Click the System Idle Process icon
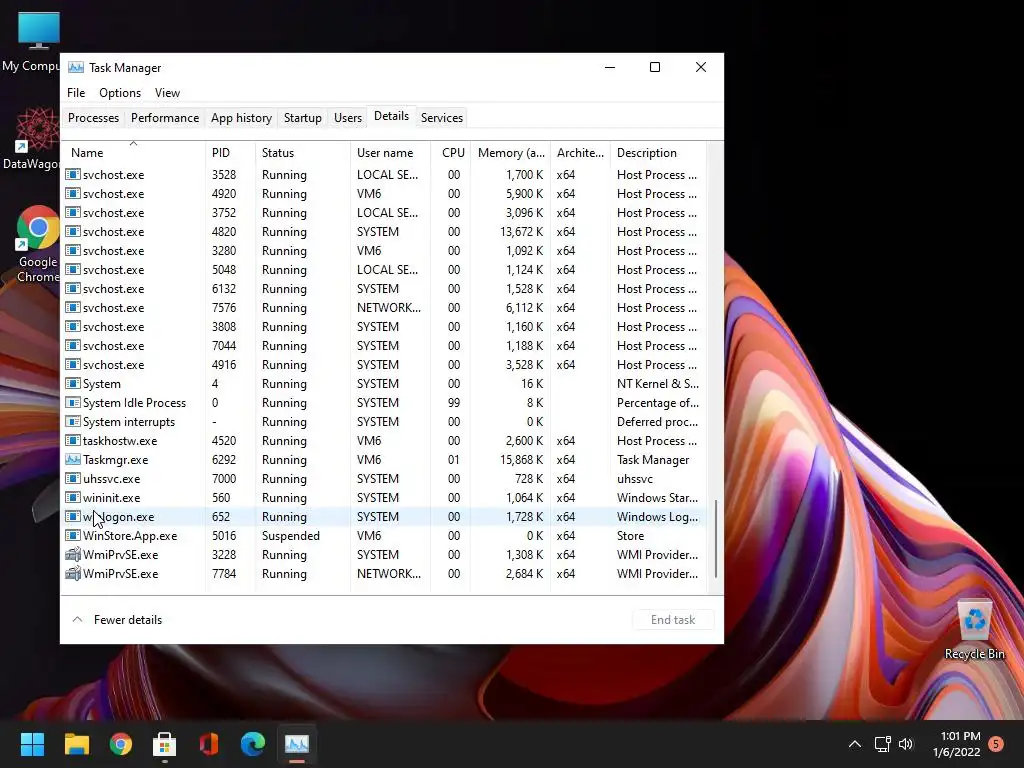The height and width of the screenshot is (768, 1024). tap(73, 402)
